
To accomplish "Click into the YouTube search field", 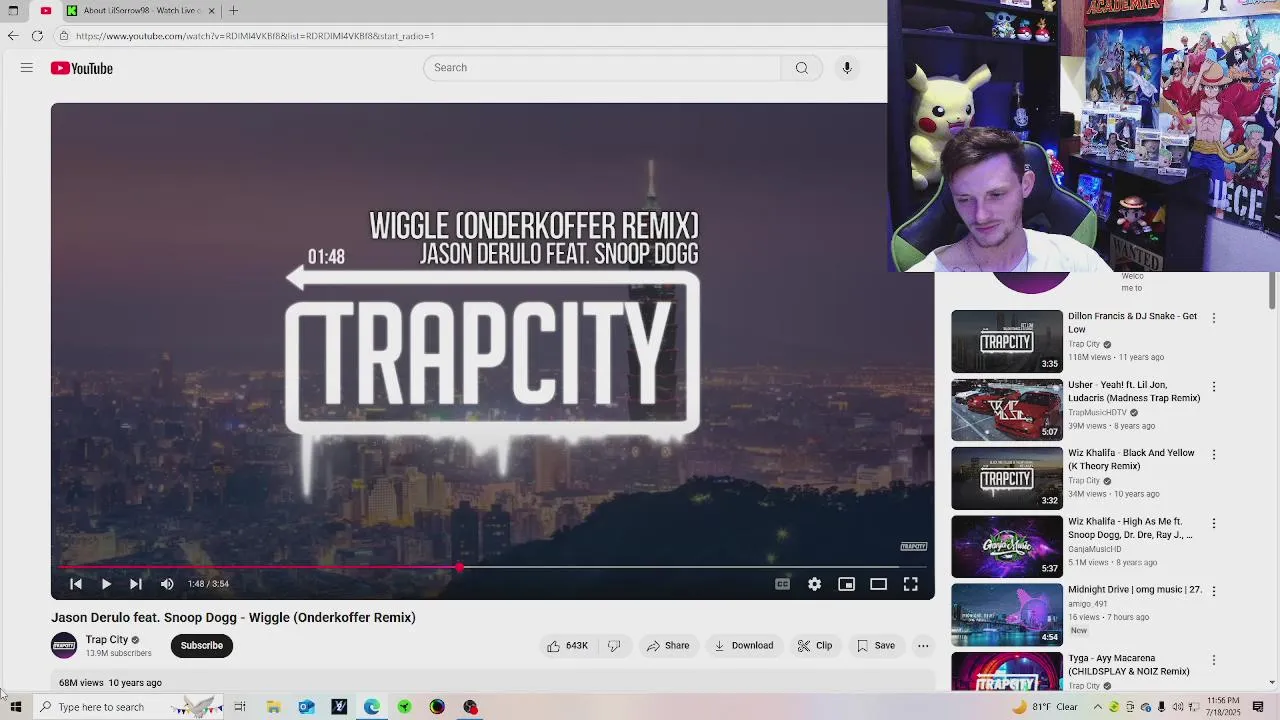I will tap(602, 67).
